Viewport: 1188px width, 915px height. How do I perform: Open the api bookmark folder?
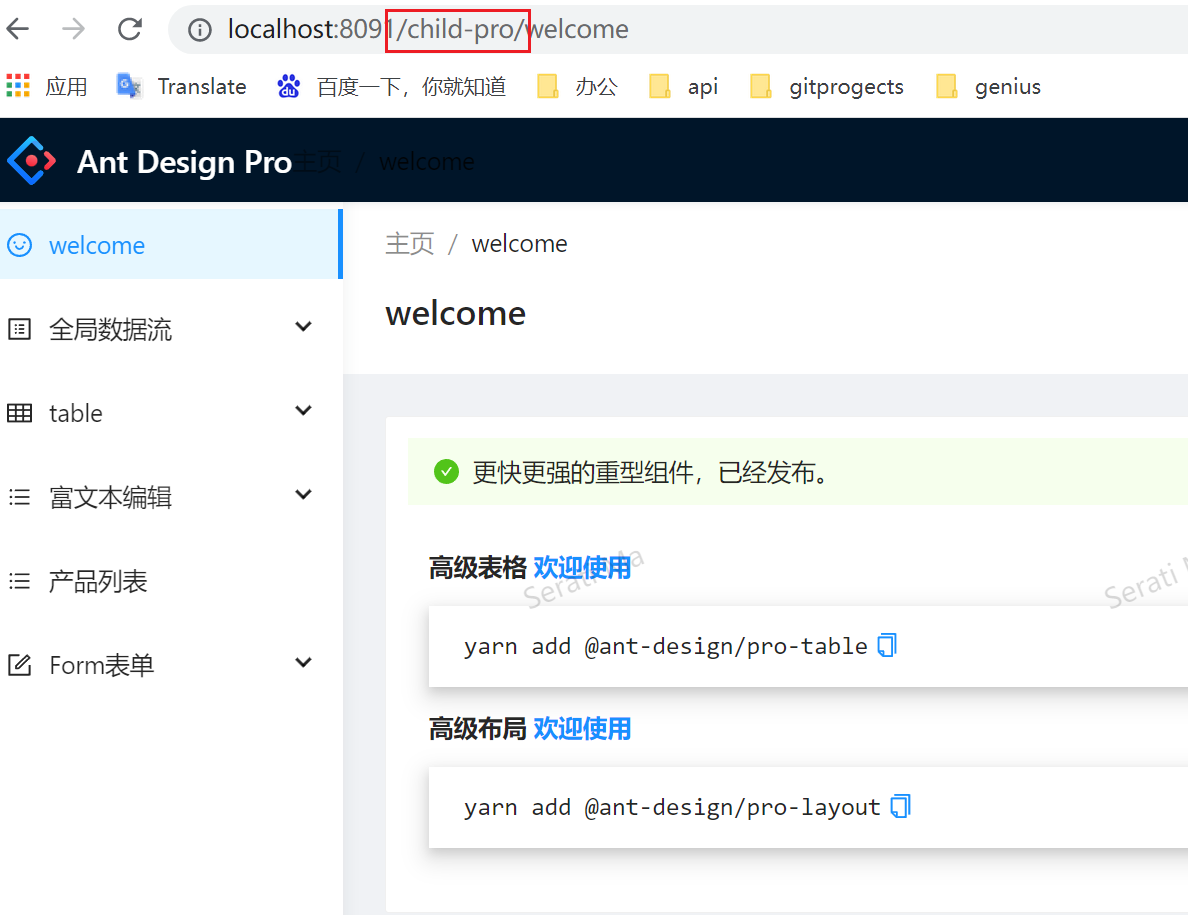coord(683,86)
